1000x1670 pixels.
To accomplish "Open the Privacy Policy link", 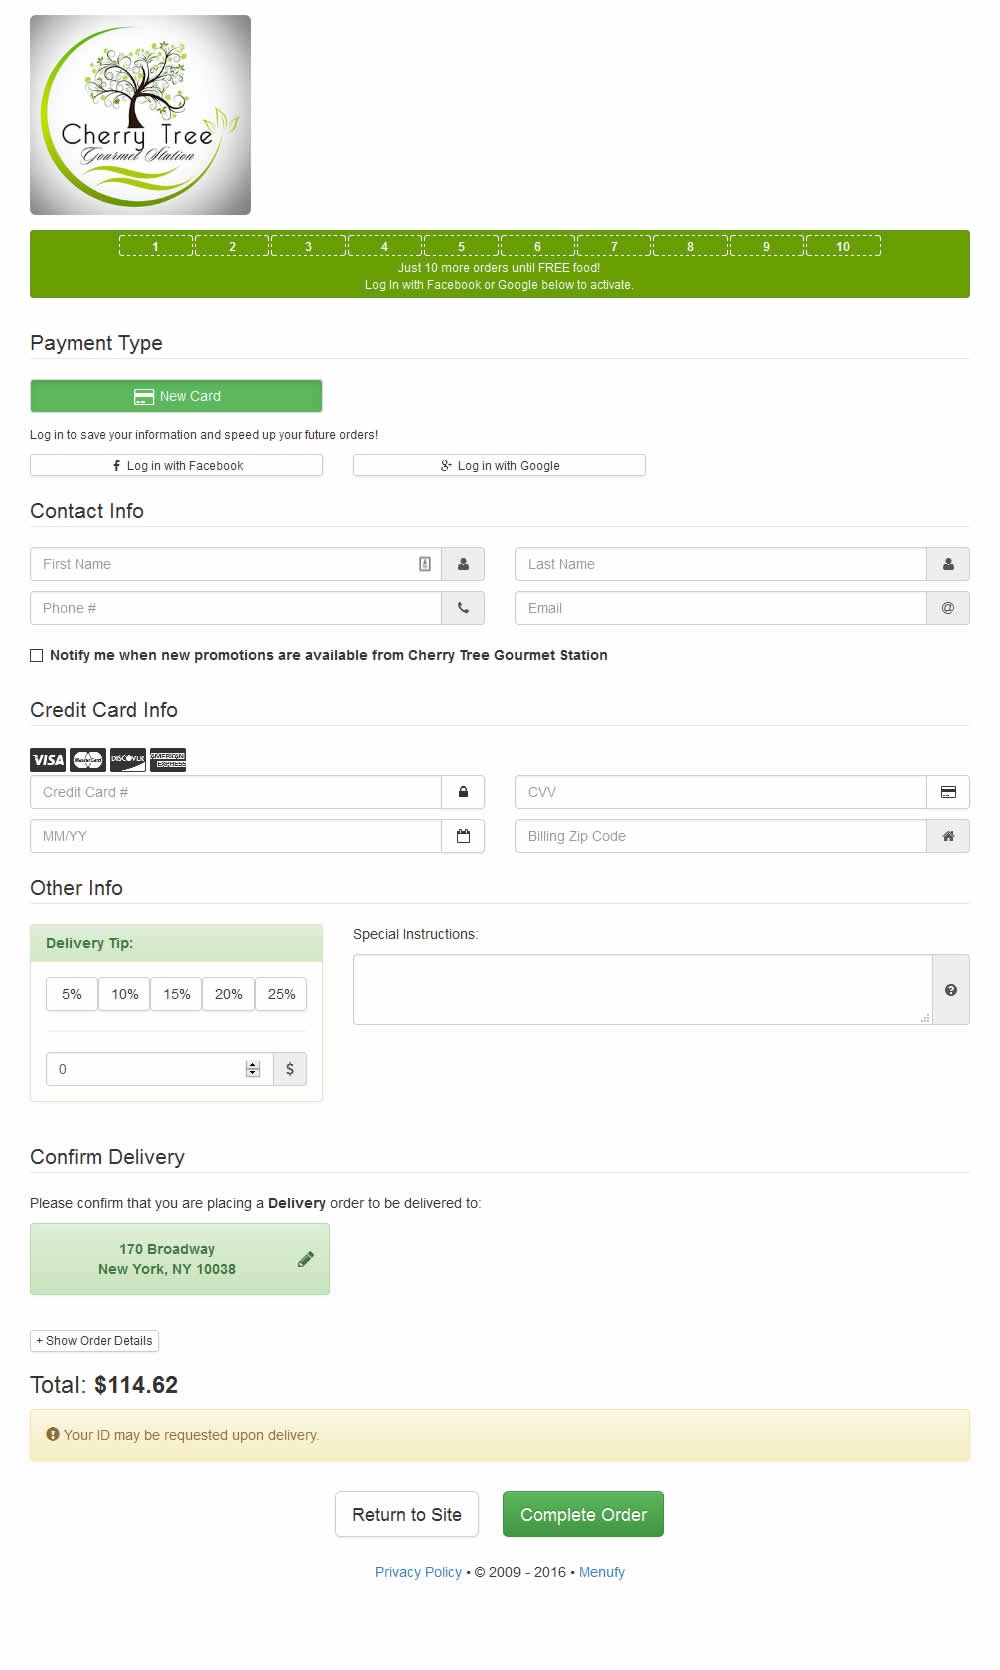I will tap(418, 1572).
